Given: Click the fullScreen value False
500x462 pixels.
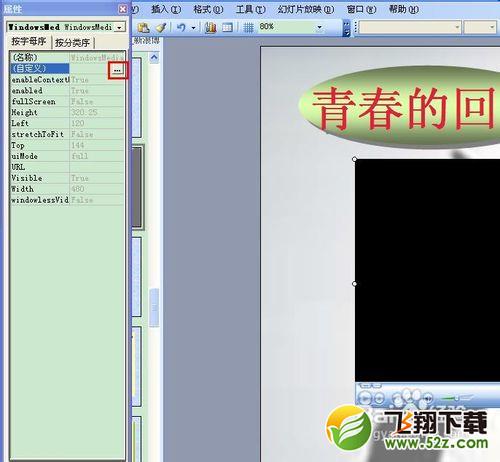Looking at the screenshot, I should [x=82, y=101].
